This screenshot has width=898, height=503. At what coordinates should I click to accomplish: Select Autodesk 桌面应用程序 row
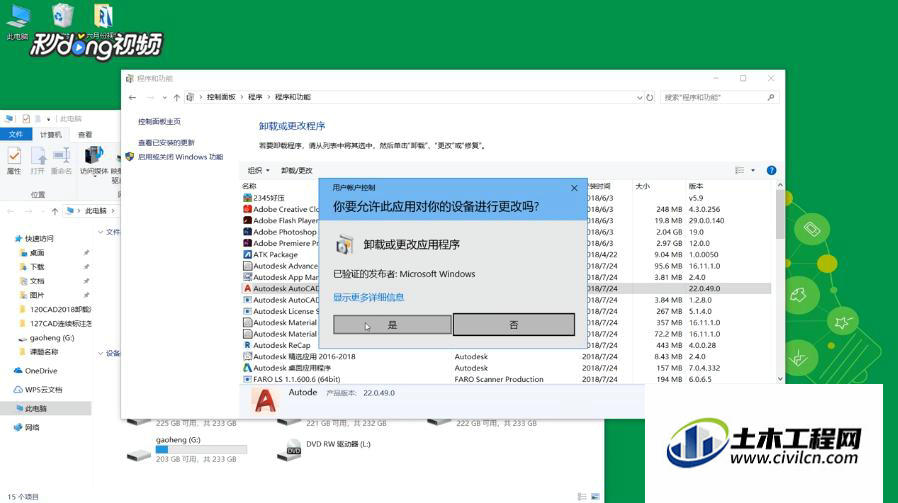pos(507,368)
